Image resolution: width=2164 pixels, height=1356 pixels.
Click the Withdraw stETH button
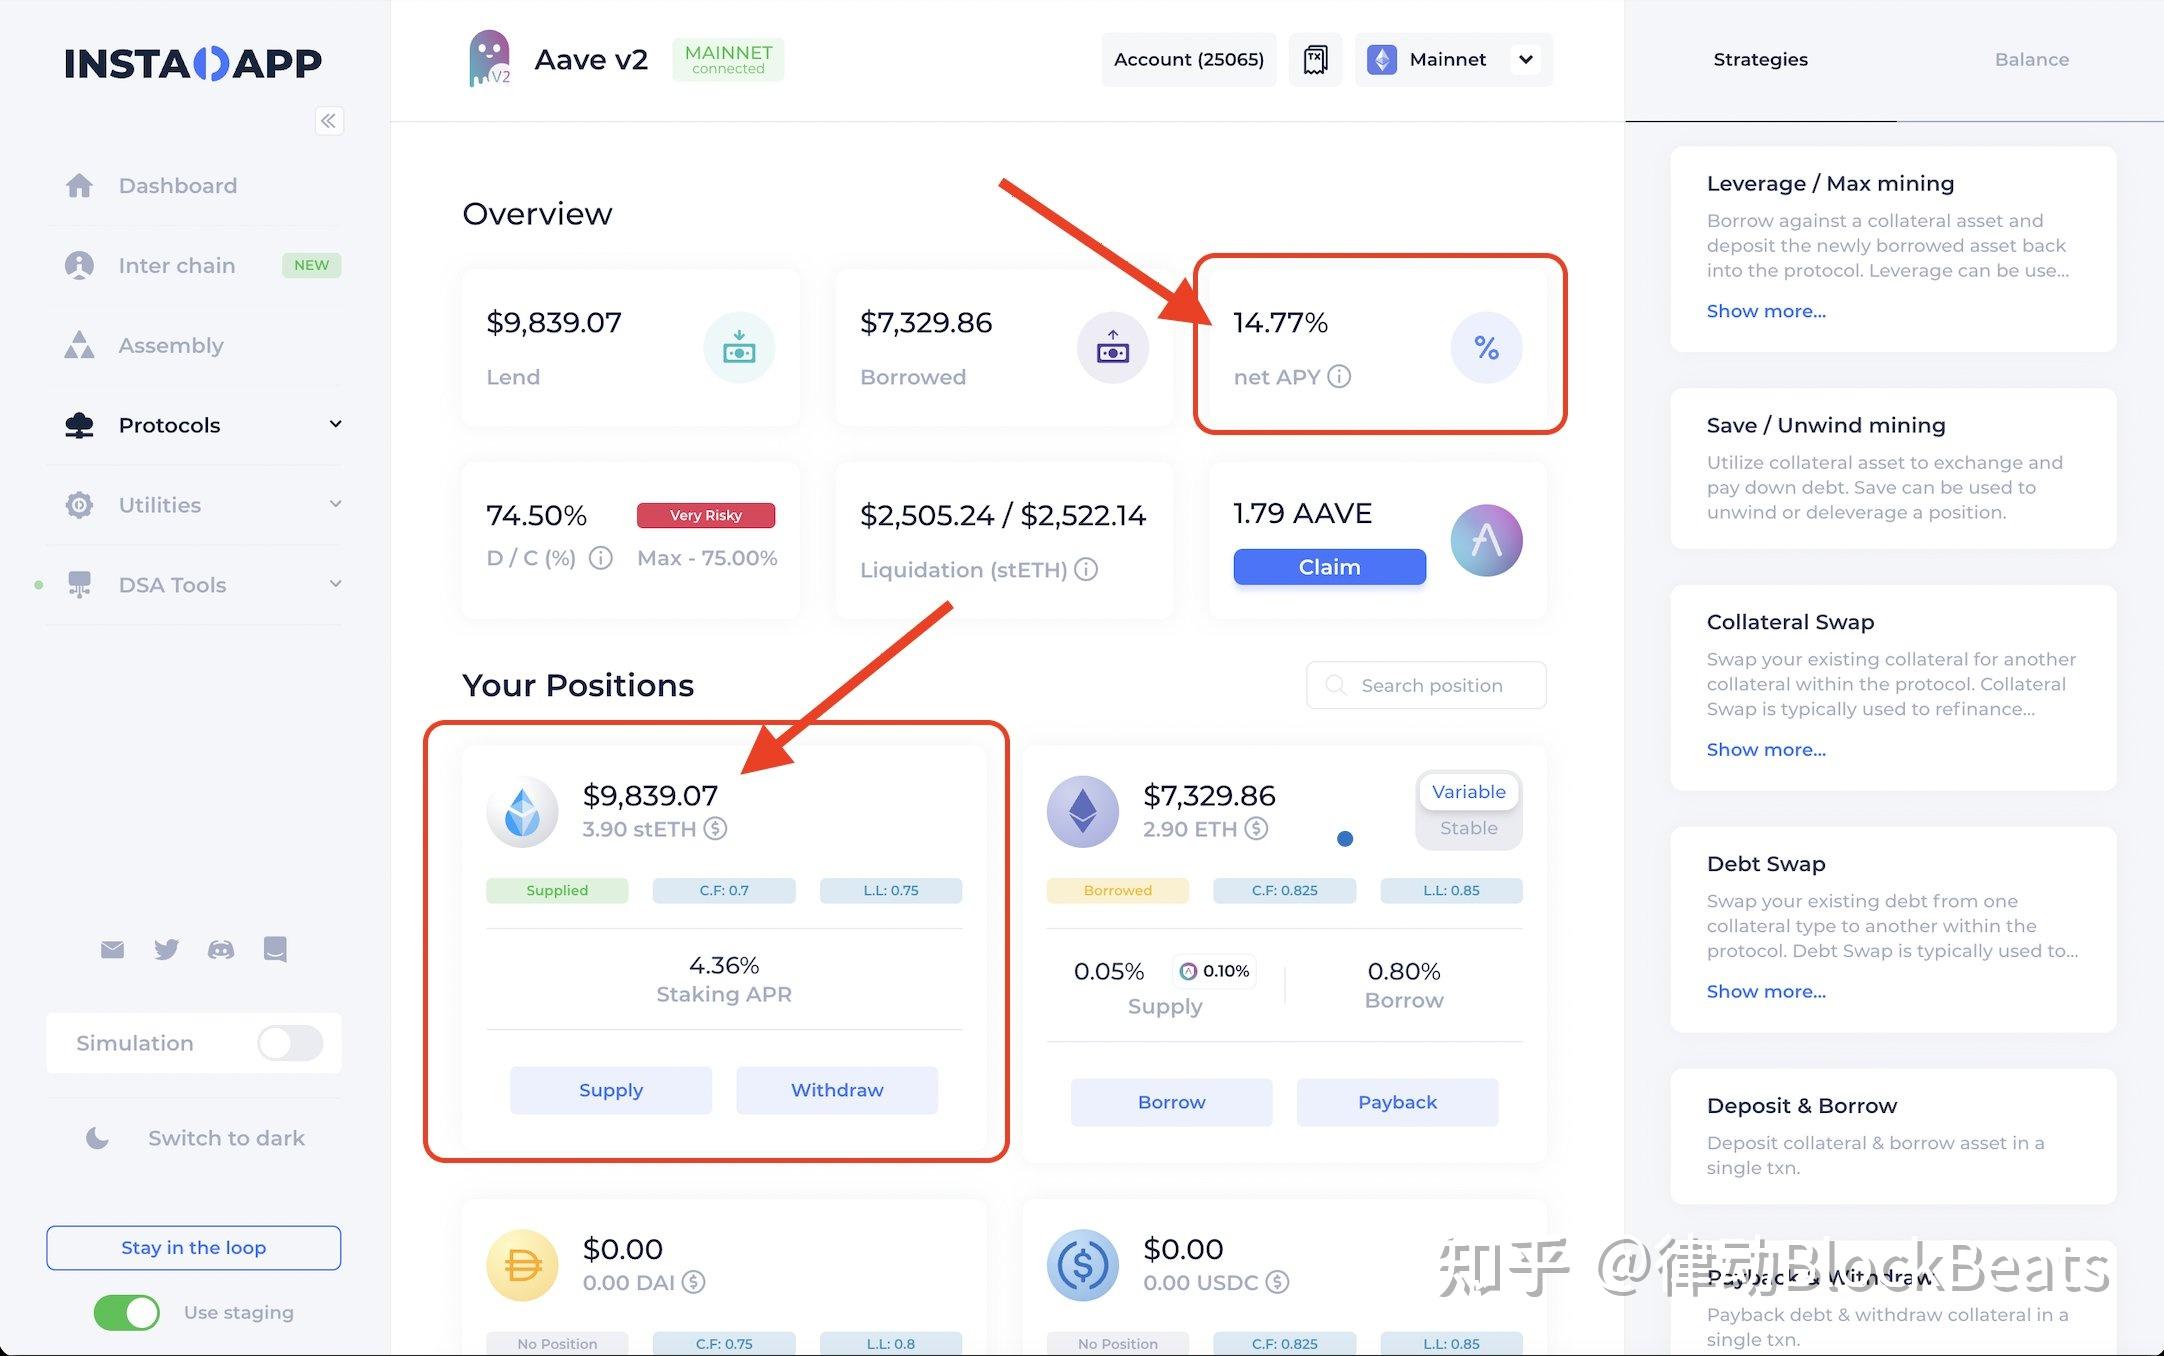(835, 1089)
